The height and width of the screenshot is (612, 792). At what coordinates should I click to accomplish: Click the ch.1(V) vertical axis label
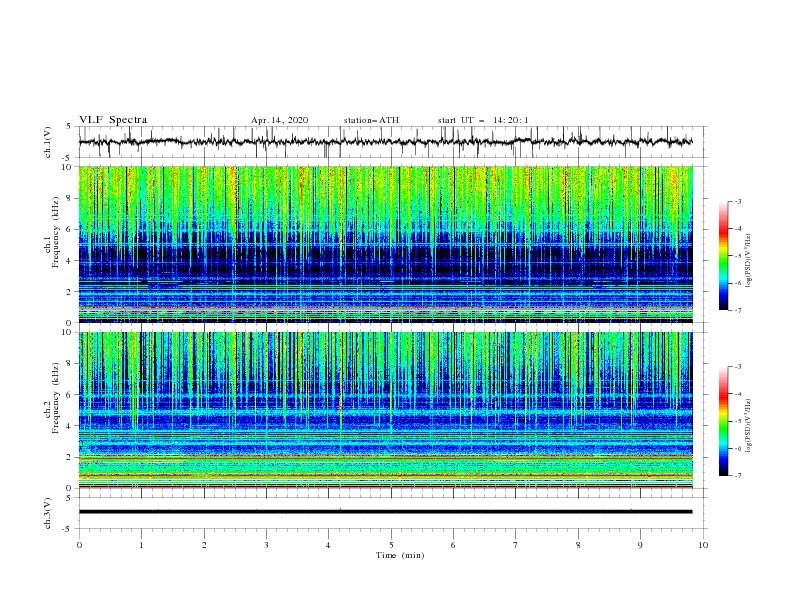48,142
